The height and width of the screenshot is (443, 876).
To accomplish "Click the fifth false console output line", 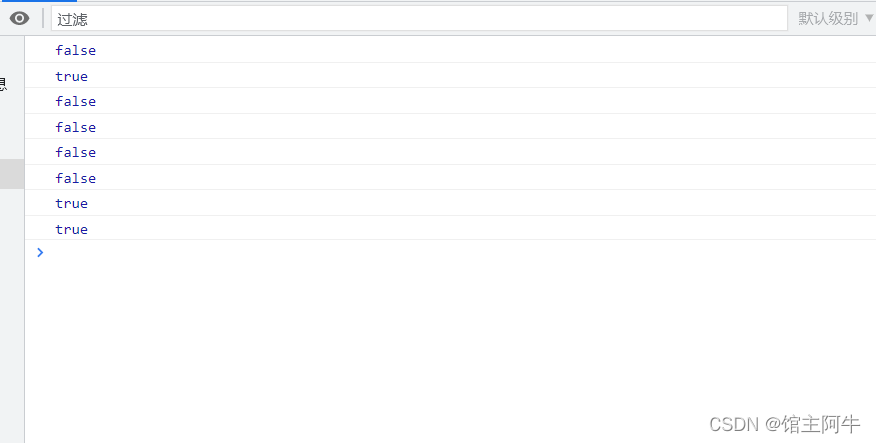I will 450,178.
